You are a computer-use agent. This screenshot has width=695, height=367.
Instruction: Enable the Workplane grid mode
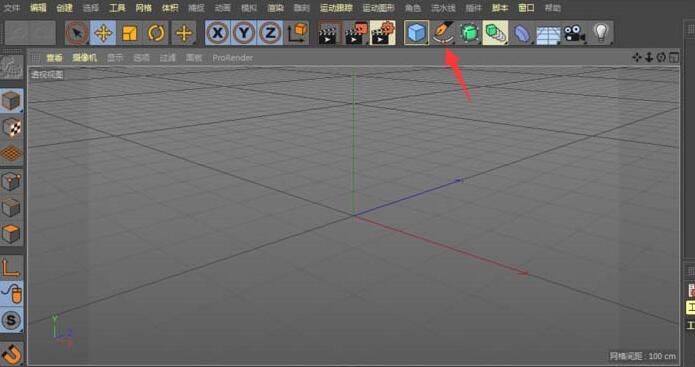(12, 154)
